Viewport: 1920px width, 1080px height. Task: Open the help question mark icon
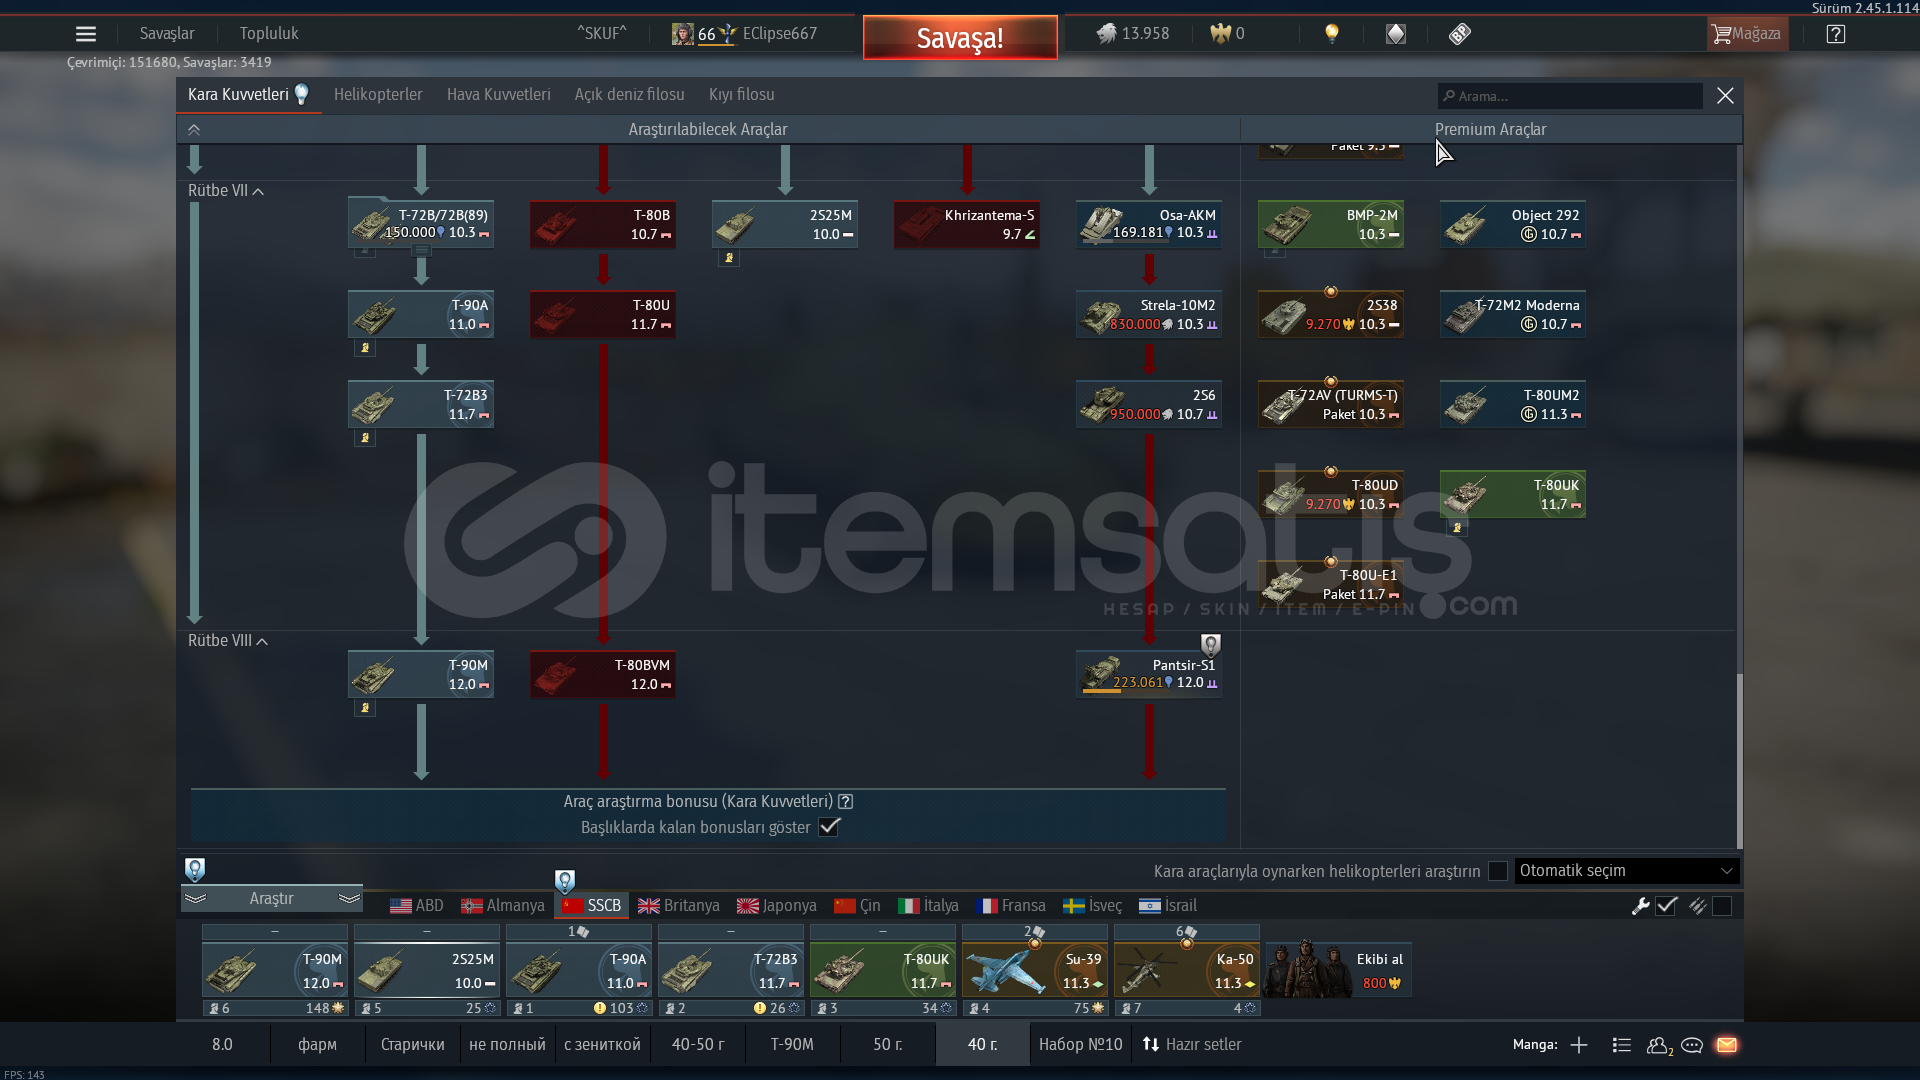(x=1835, y=34)
